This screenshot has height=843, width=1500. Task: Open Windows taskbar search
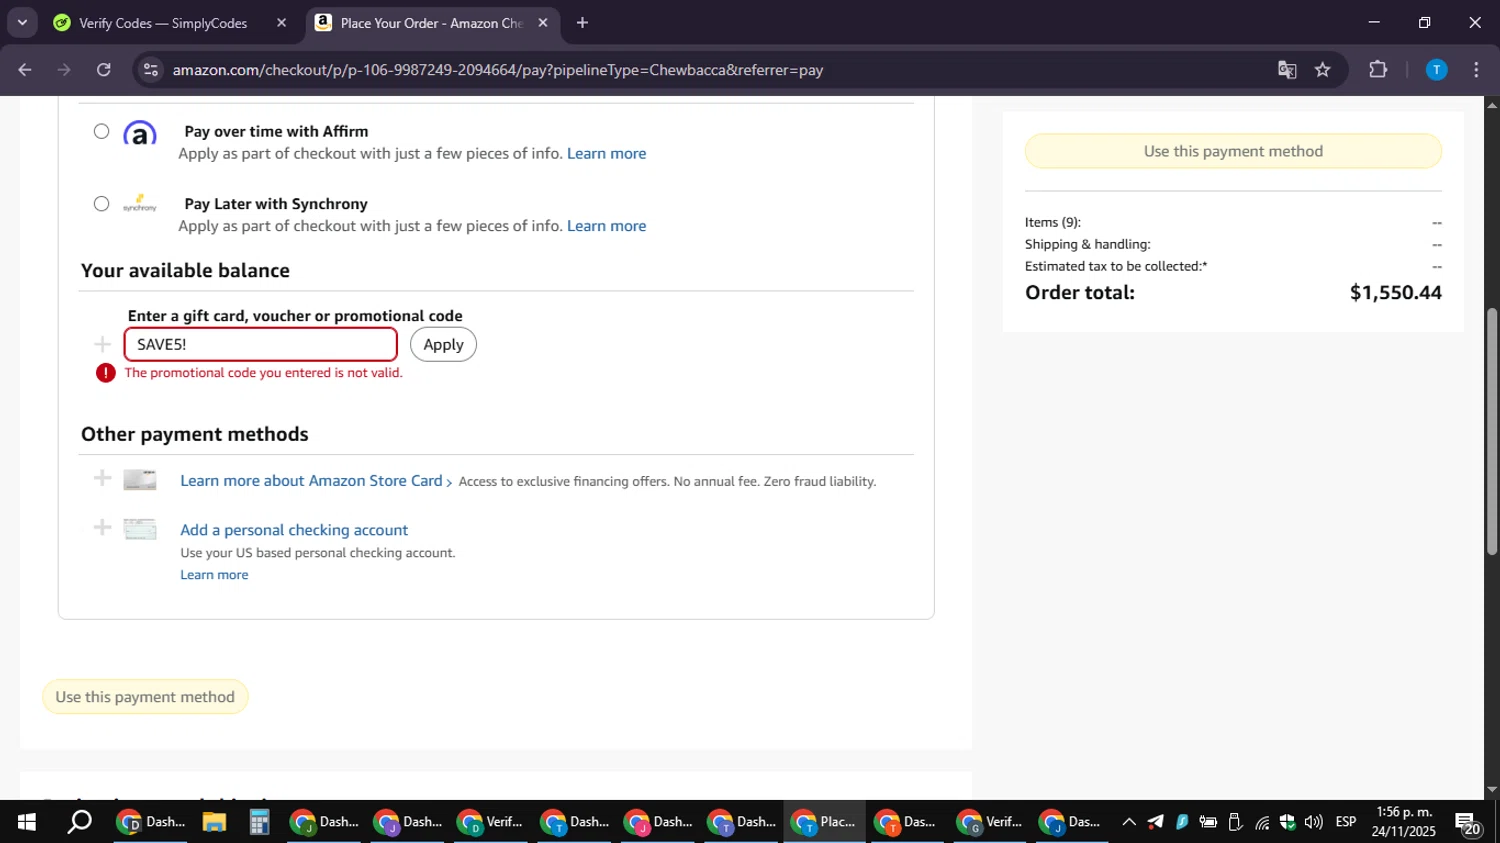[x=79, y=822]
